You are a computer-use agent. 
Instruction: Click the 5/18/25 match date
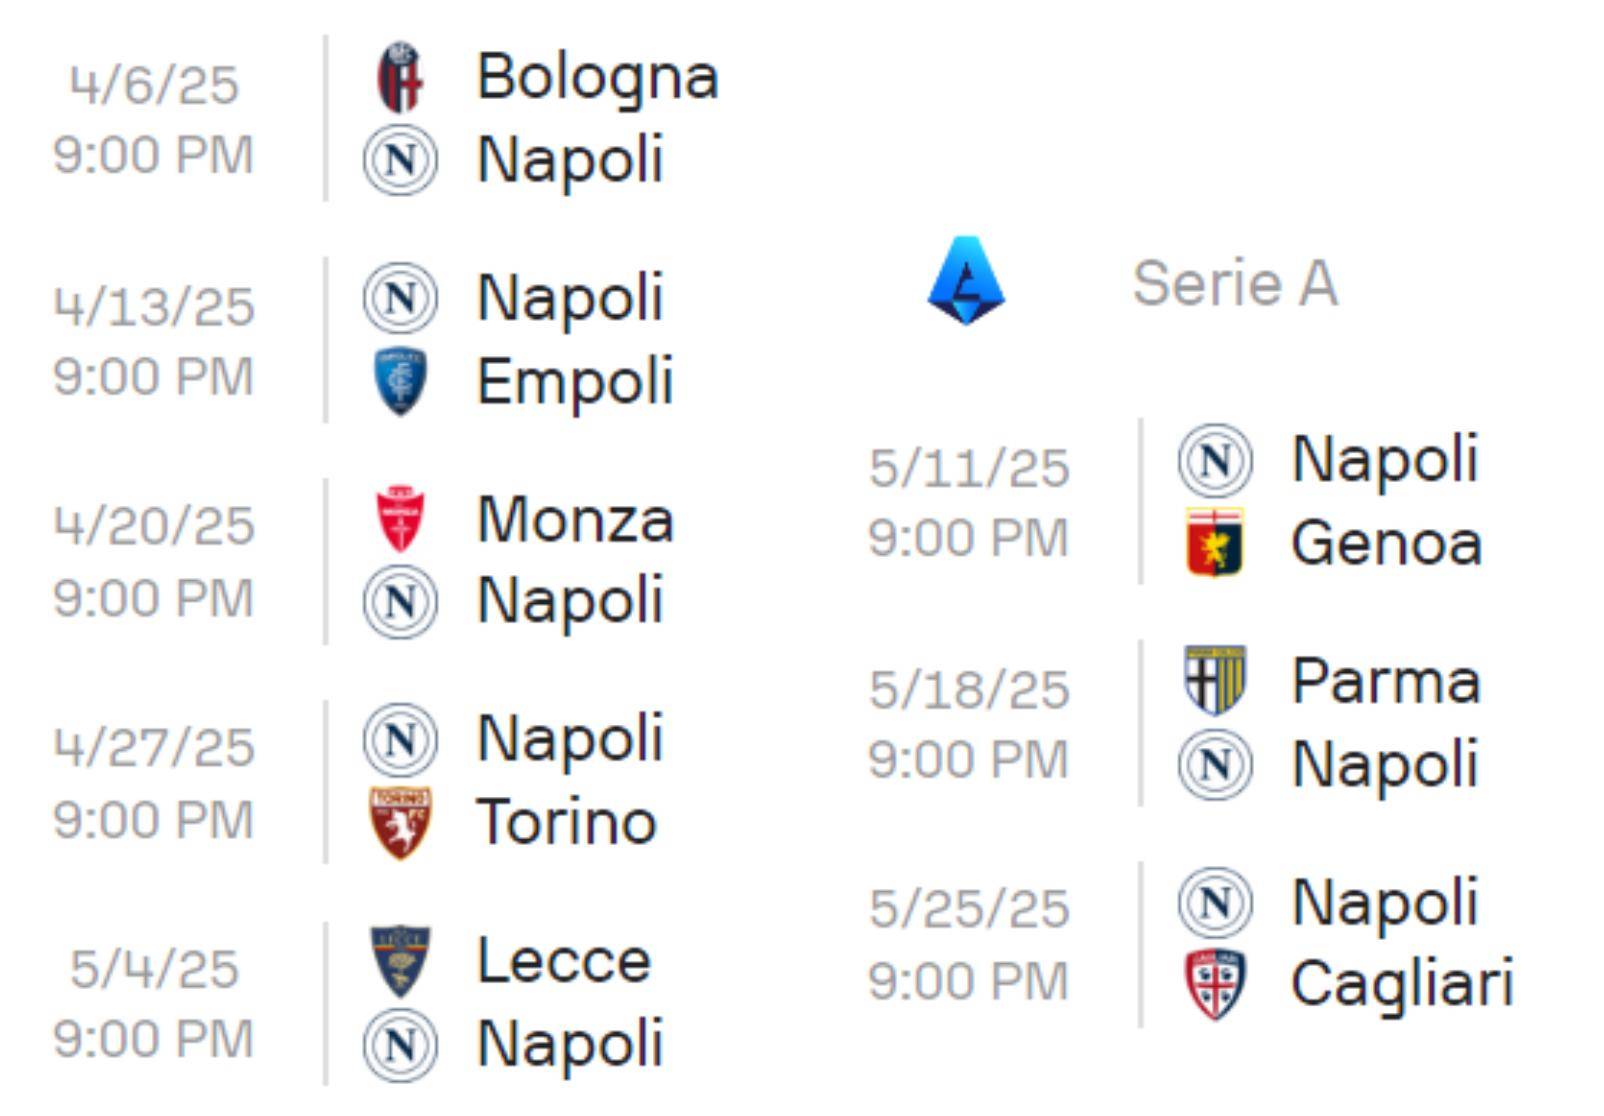[969, 690]
